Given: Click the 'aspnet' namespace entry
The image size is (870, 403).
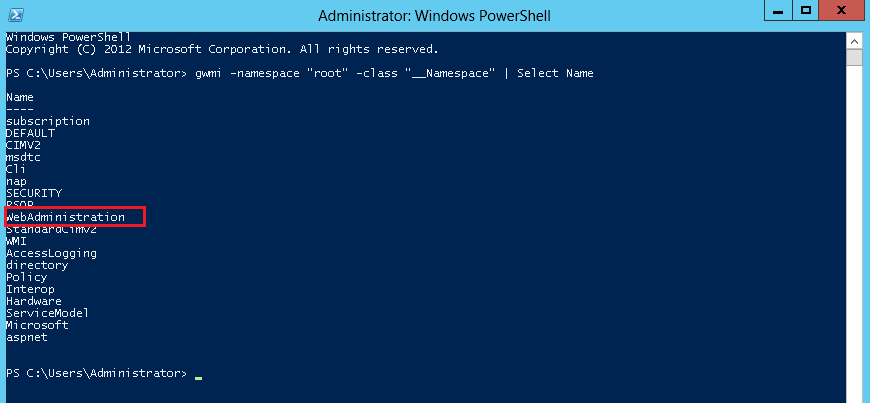Looking at the screenshot, I should [x=27, y=337].
